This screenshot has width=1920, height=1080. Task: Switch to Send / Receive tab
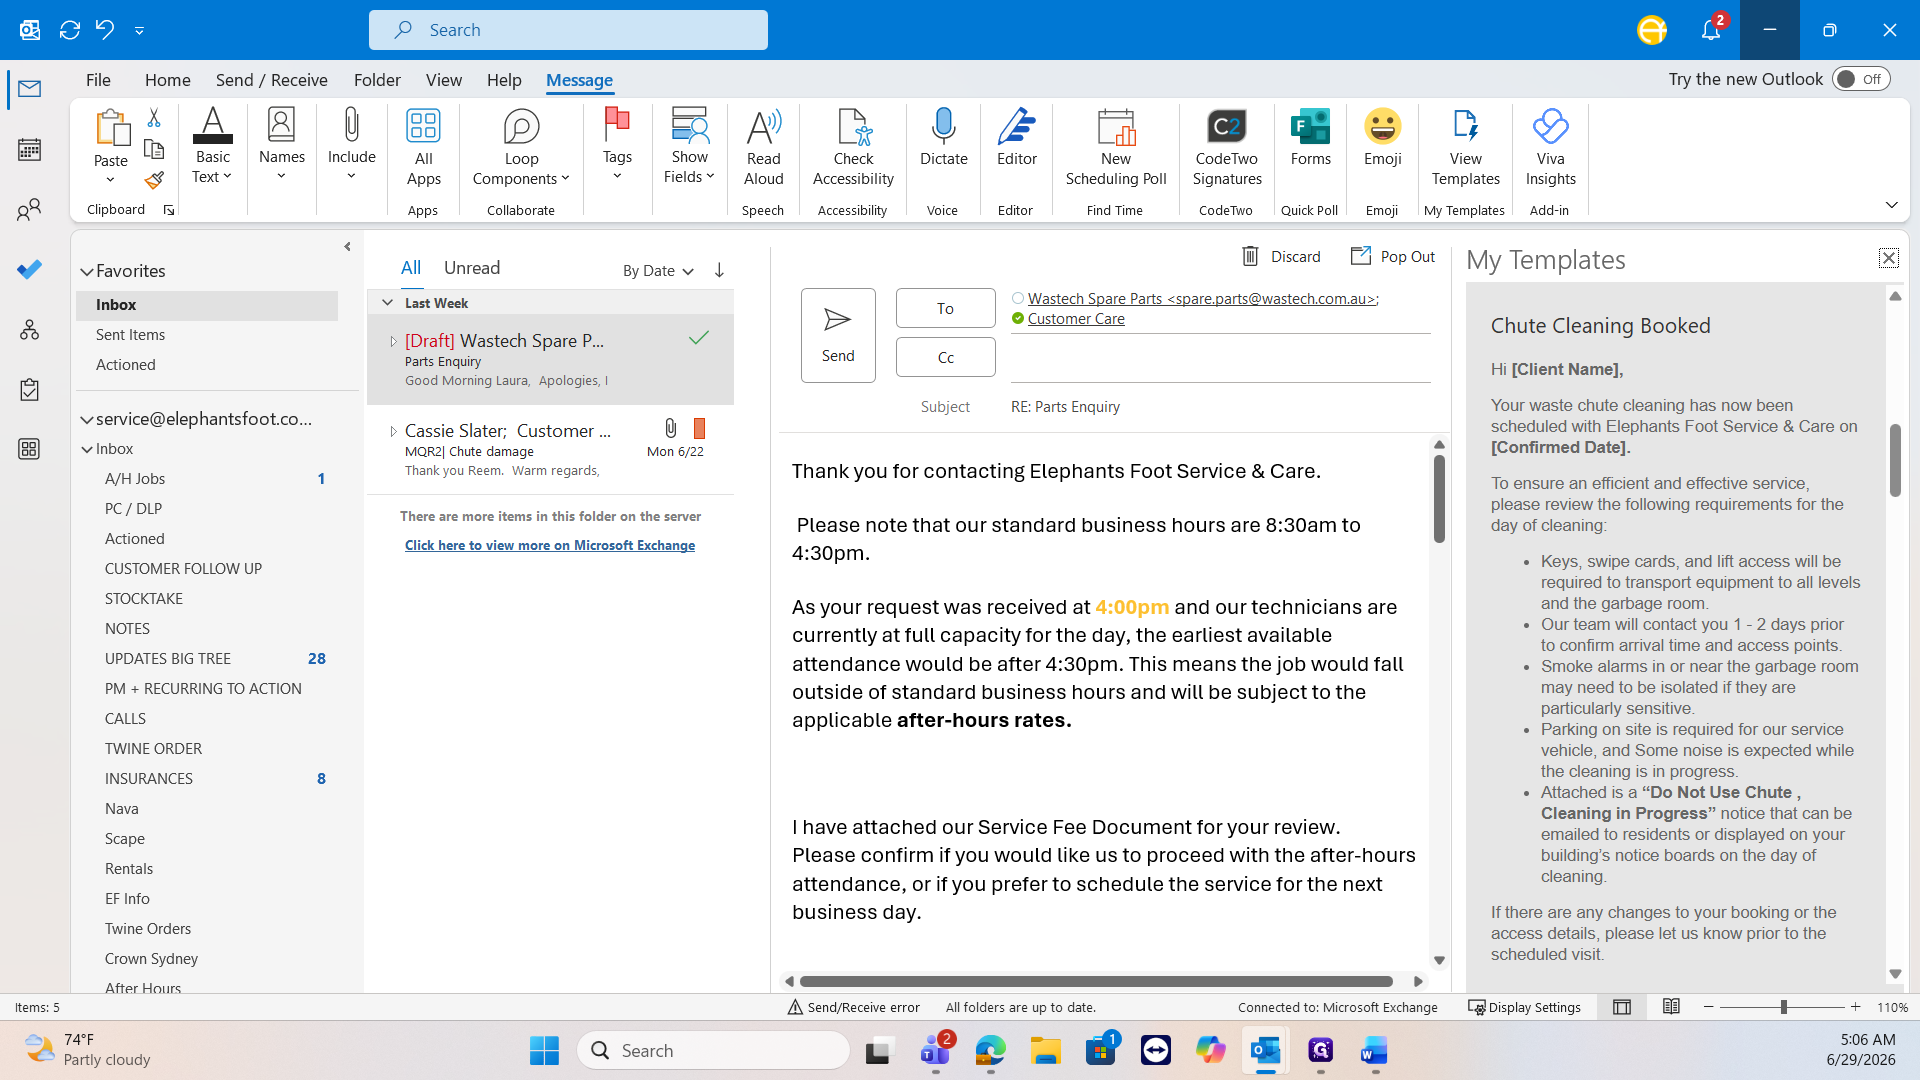[x=272, y=80]
